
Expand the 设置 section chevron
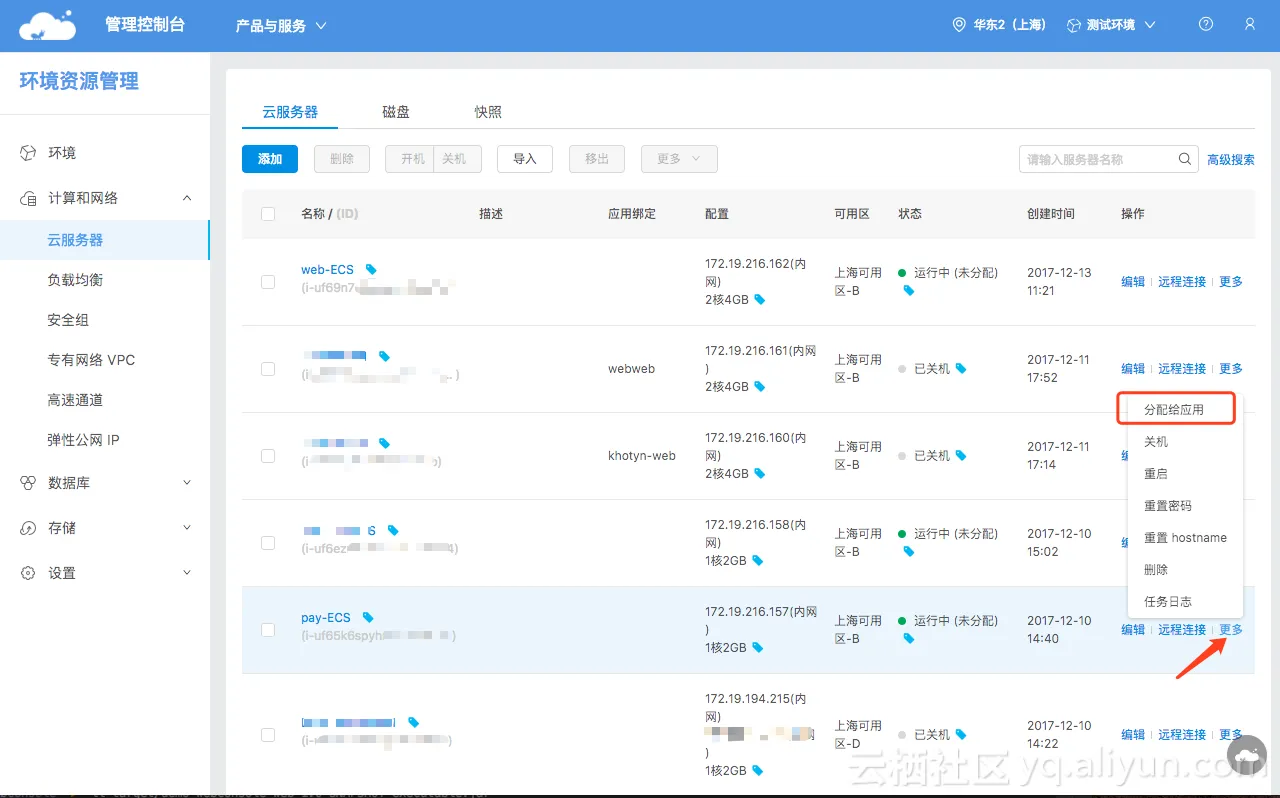187,573
